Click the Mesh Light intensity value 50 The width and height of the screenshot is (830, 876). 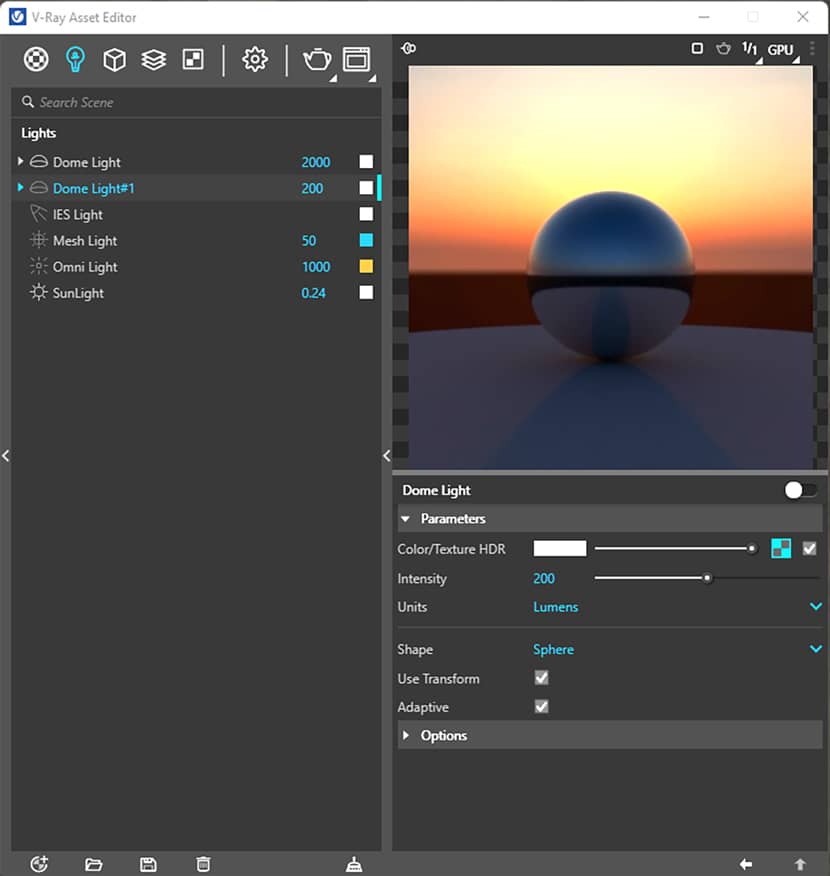[x=309, y=241]
